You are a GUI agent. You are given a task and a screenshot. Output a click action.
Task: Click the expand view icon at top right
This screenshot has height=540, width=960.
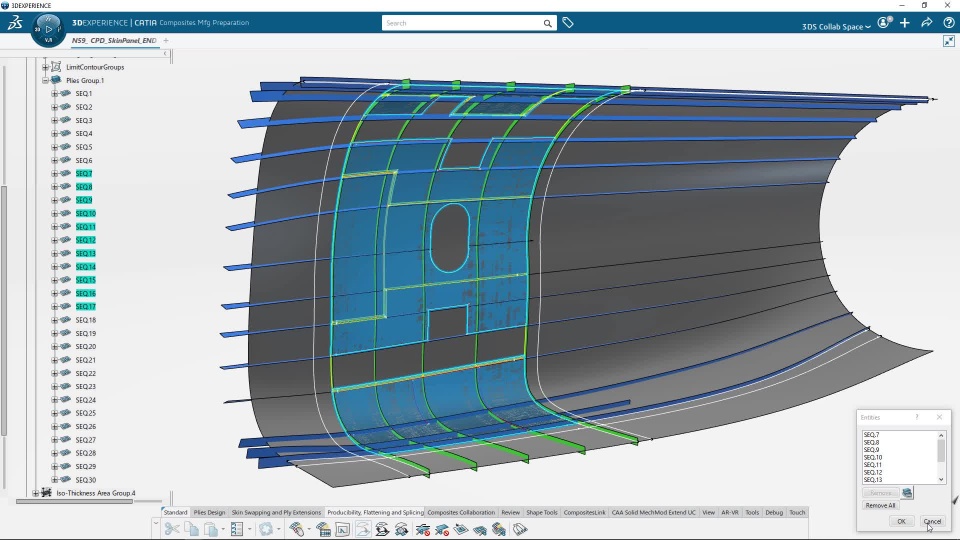tap(949, 41)
